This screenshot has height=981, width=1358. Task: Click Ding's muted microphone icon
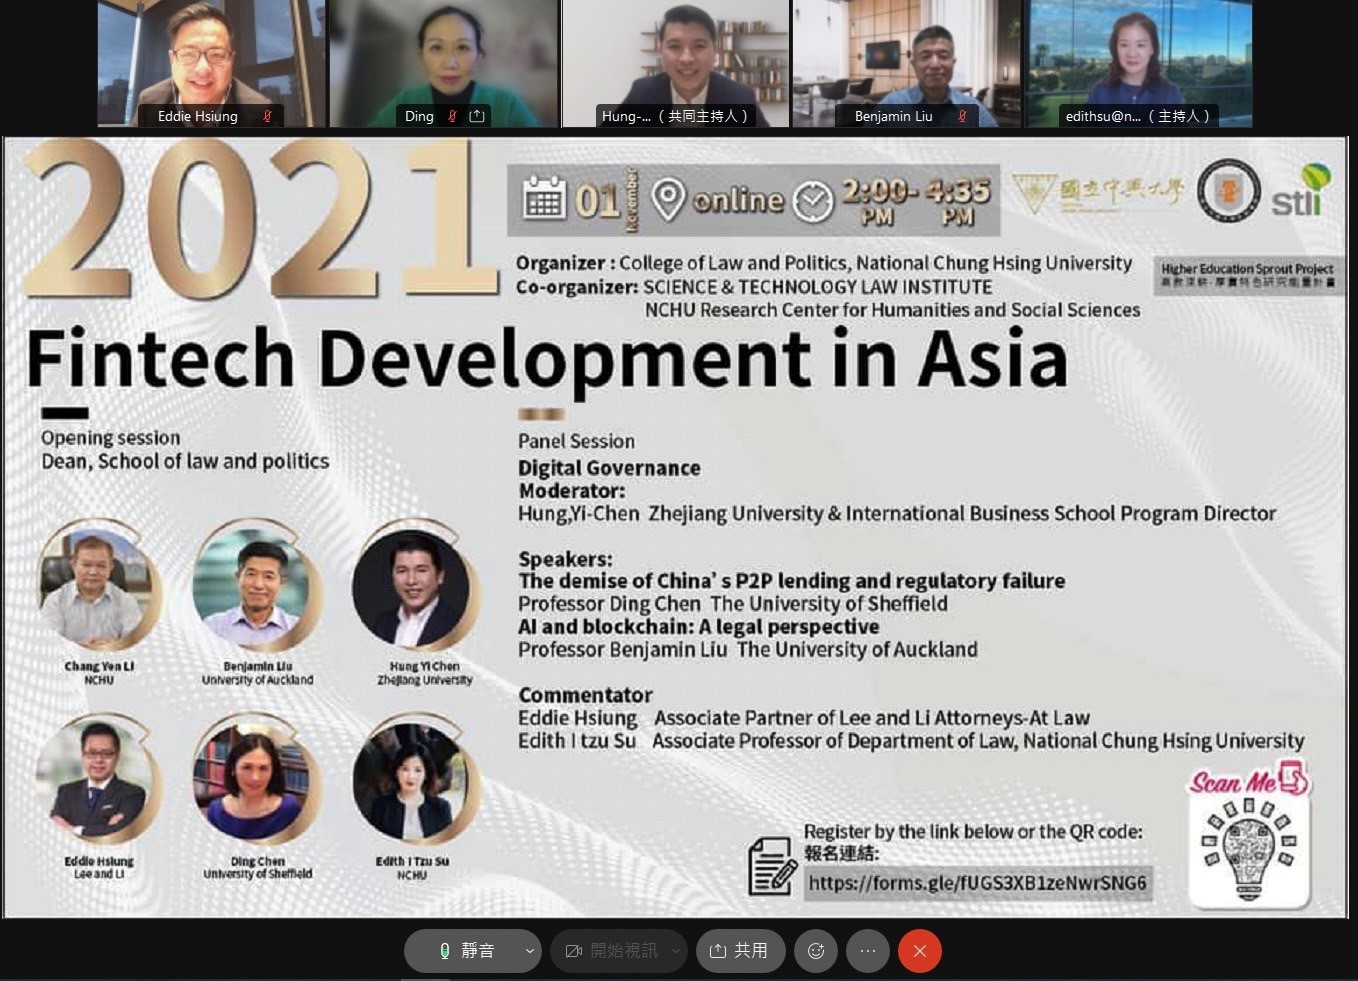(x=452, y=116)
